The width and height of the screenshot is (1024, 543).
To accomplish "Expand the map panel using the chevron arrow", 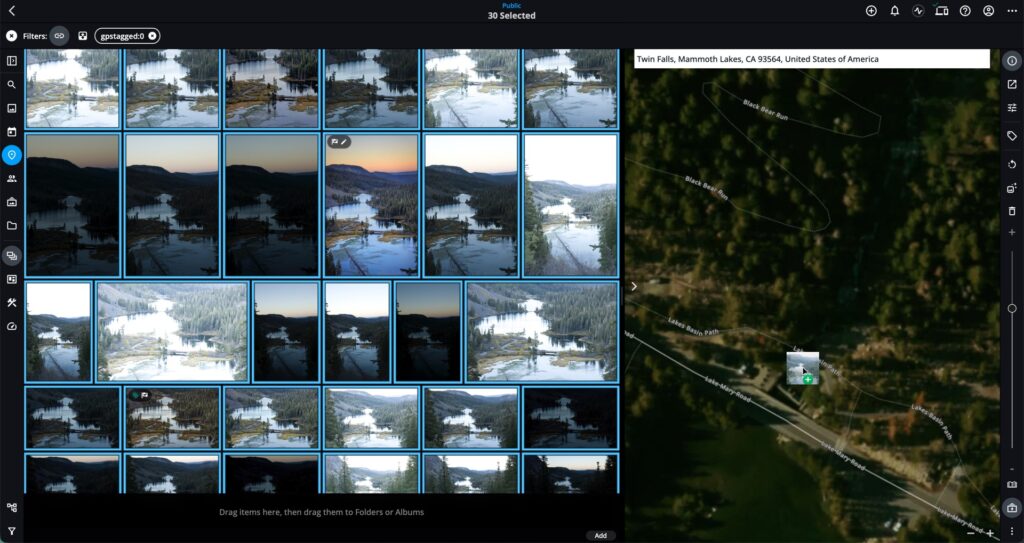I will [634, 286].
